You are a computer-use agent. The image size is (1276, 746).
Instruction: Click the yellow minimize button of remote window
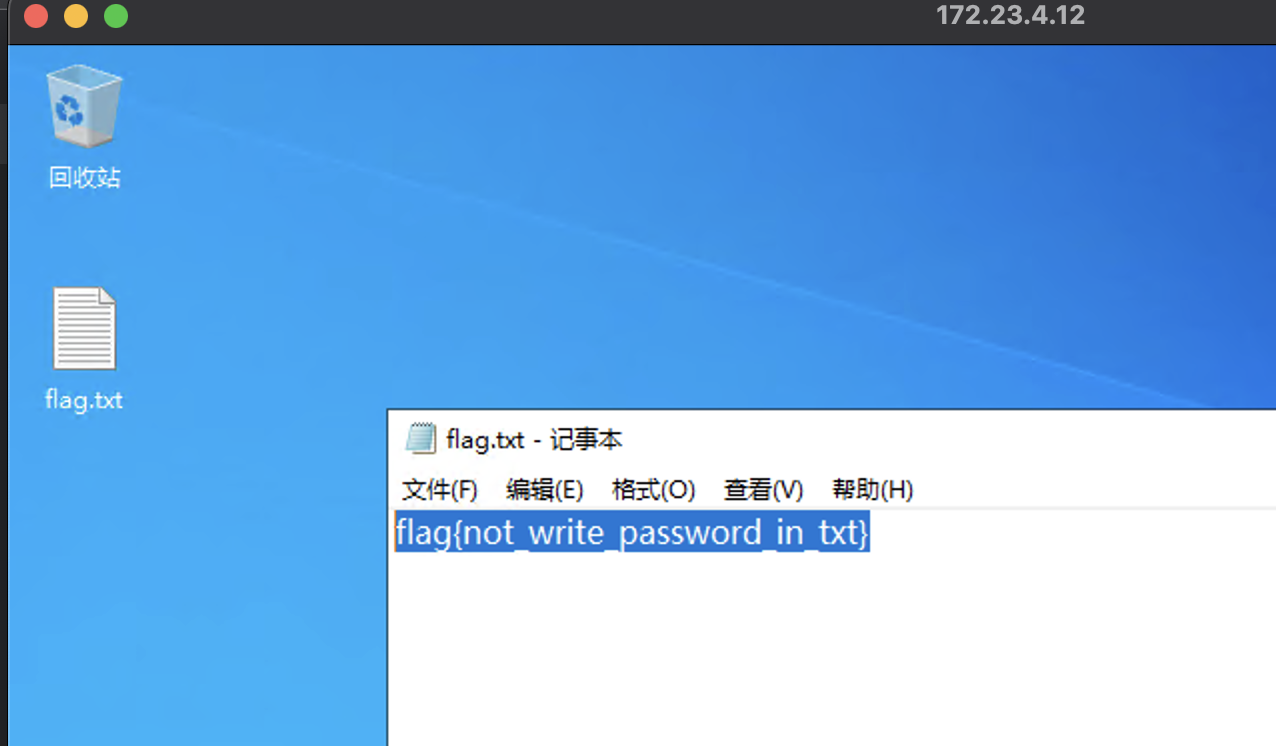pos(76,16)
